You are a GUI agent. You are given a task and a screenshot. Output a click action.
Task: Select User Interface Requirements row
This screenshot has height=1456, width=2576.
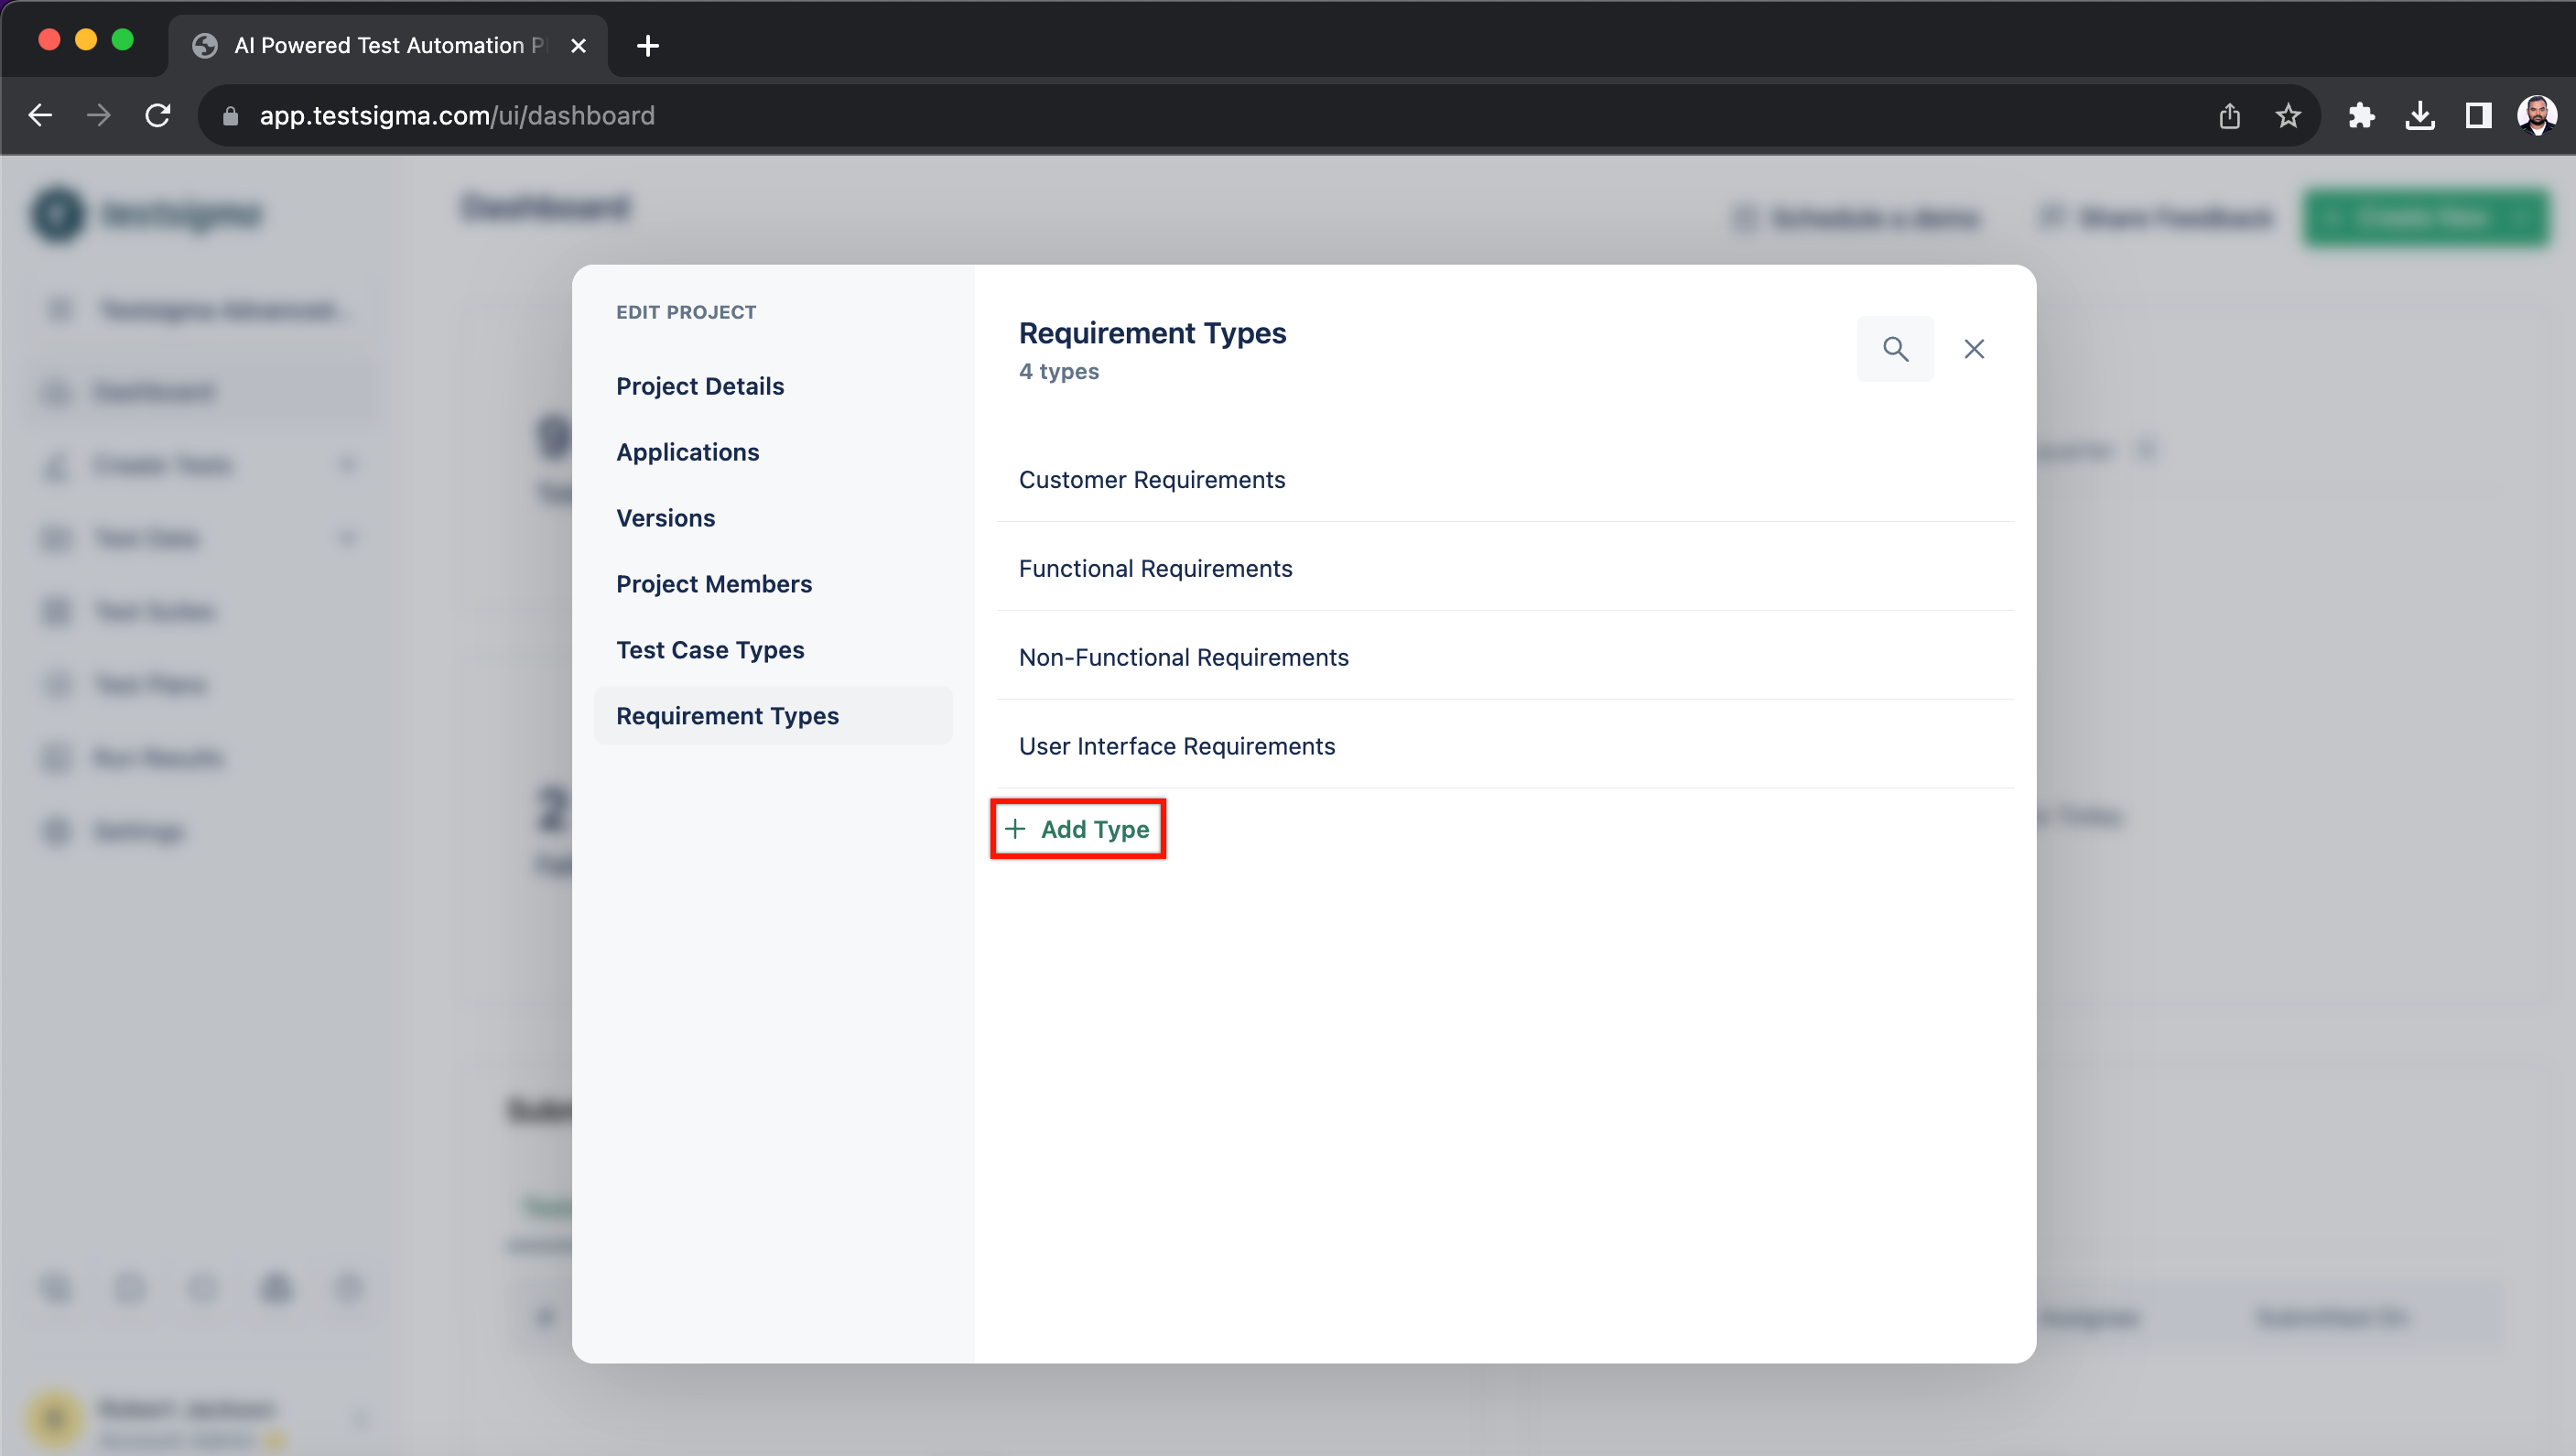click(1505, 746)
